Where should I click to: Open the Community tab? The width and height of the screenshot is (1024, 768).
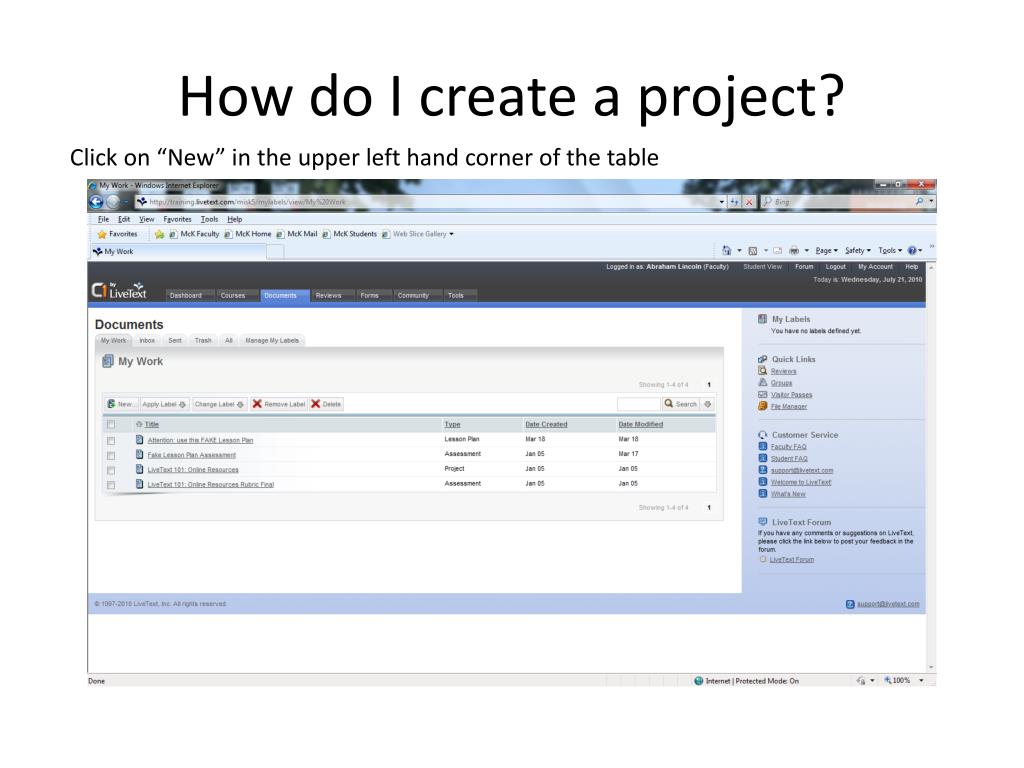(413, 296)
